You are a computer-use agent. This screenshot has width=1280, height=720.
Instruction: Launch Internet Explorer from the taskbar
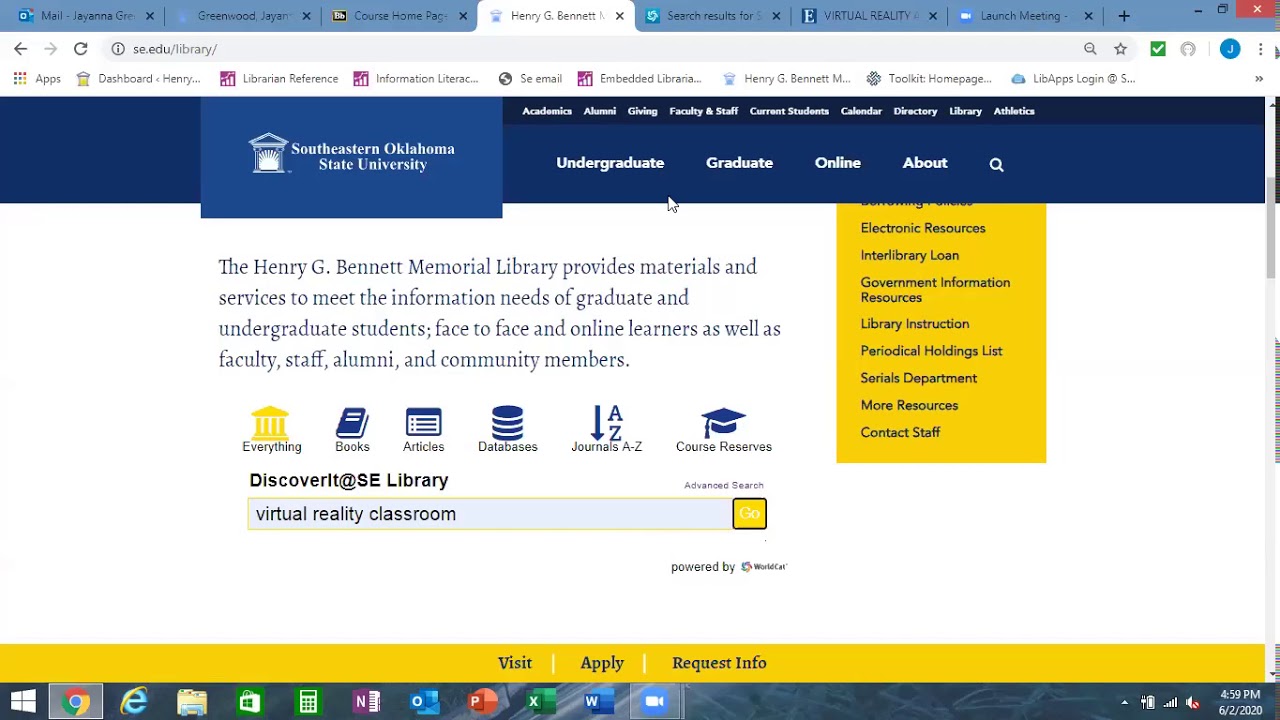click(x=133, y=702)
